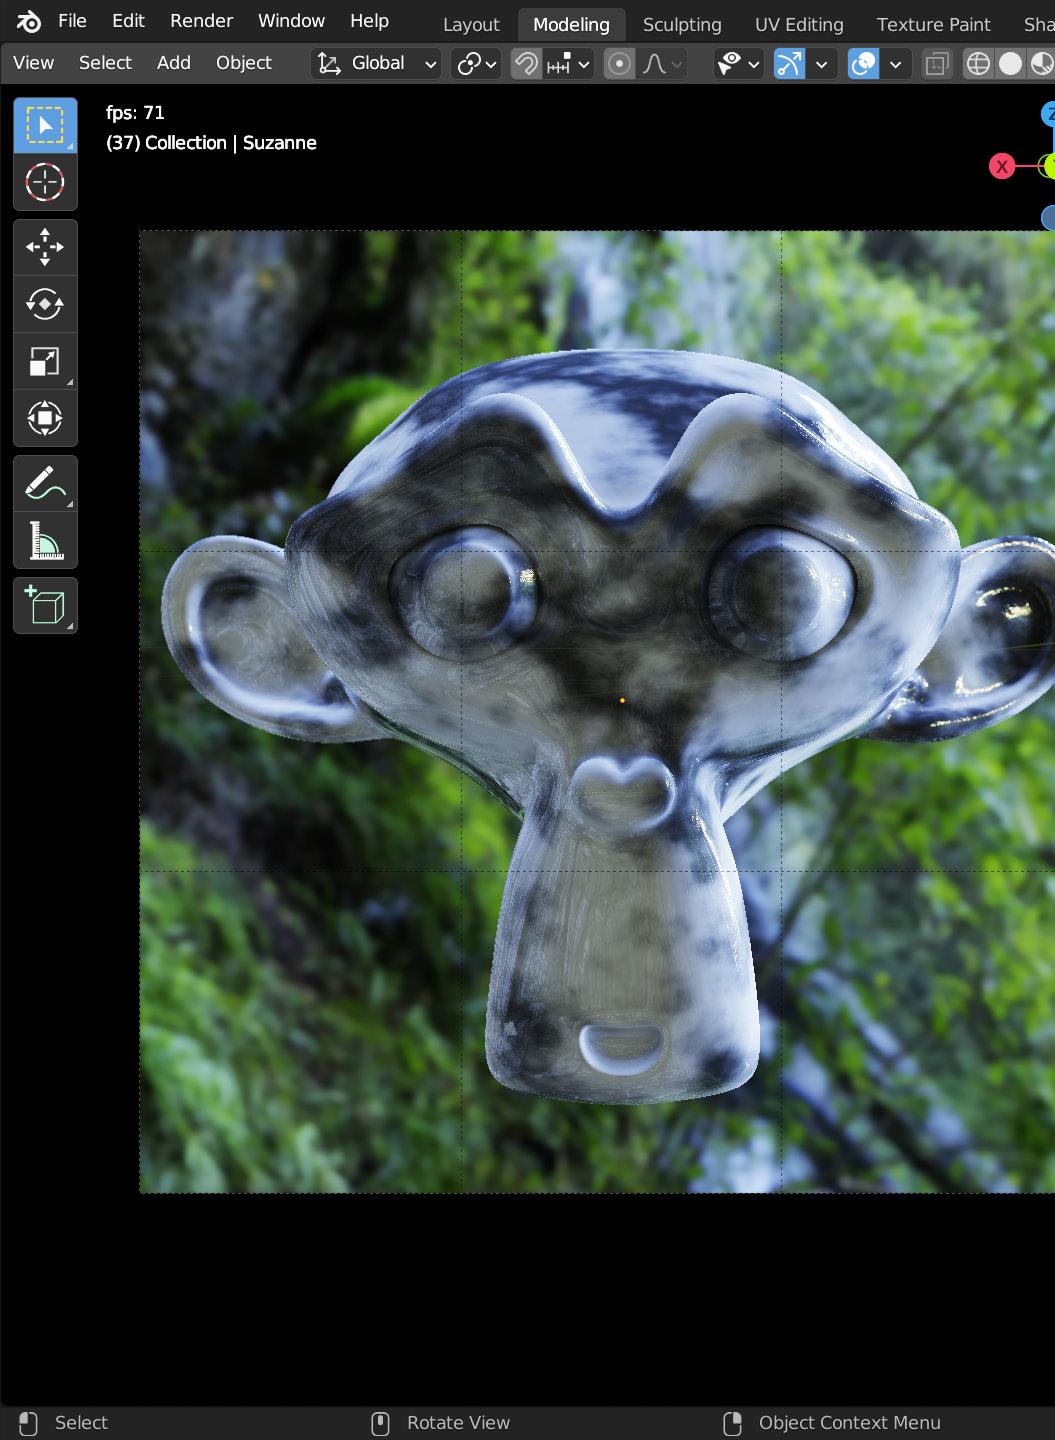Select the Scale tool

pos(45,361)
